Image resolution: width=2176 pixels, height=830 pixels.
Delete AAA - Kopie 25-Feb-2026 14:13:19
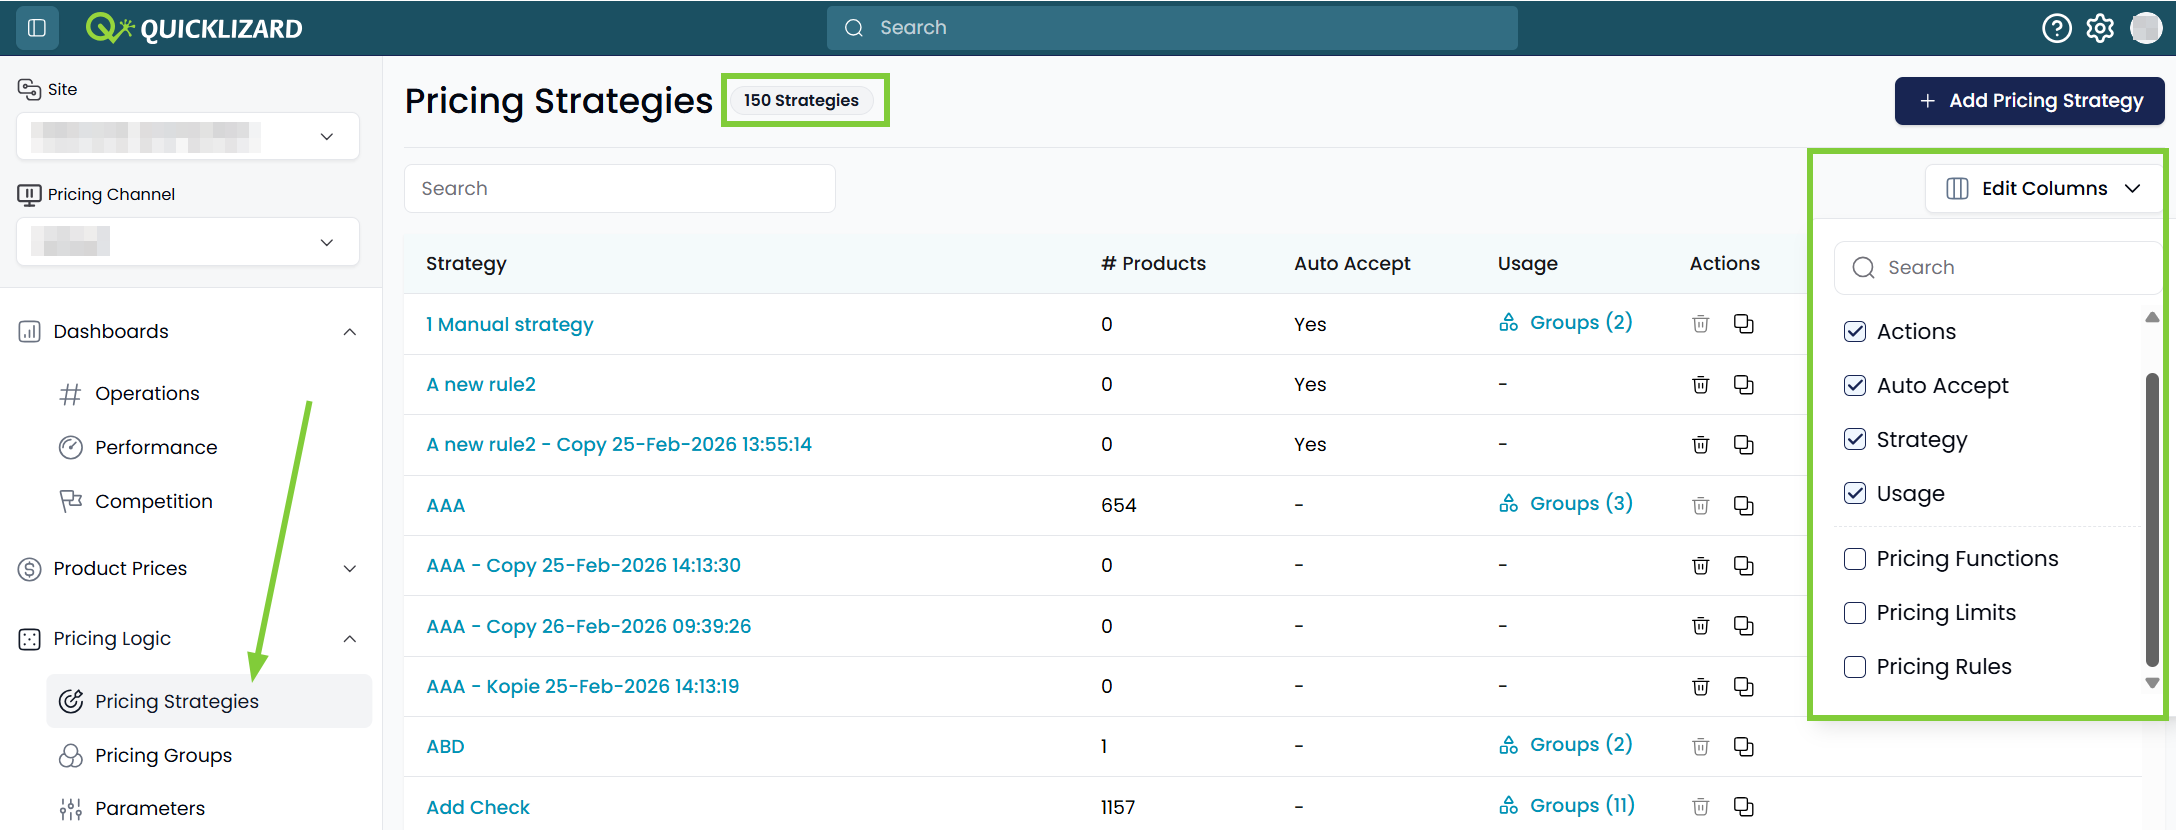[x=1700, y=687]
